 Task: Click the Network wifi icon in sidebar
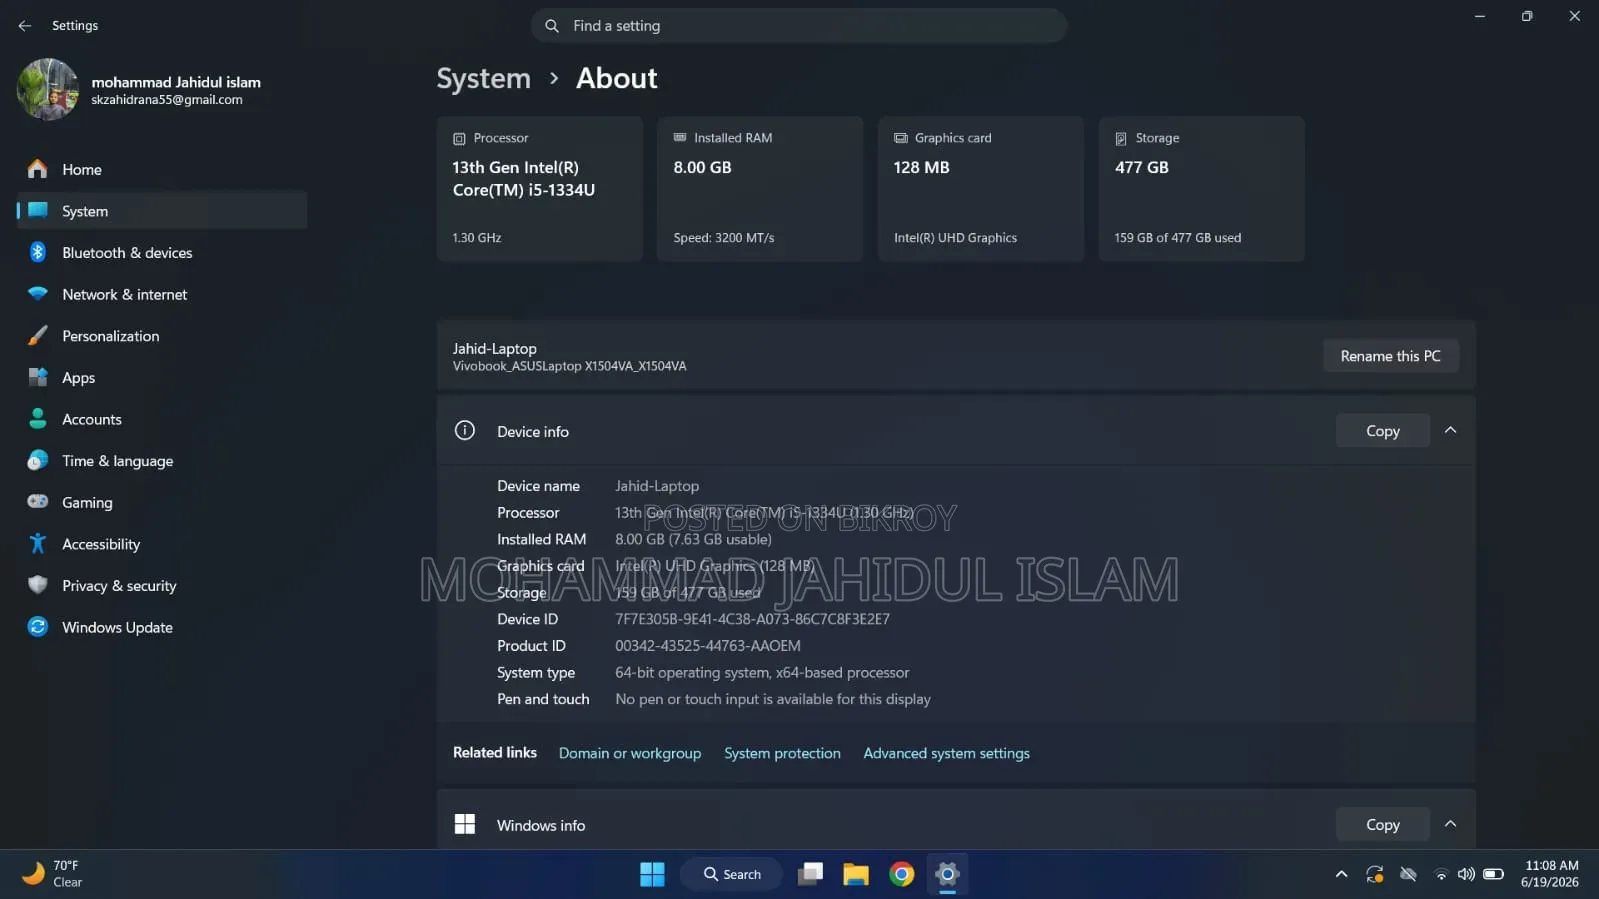pyautogui.click(x=38, y=294)
